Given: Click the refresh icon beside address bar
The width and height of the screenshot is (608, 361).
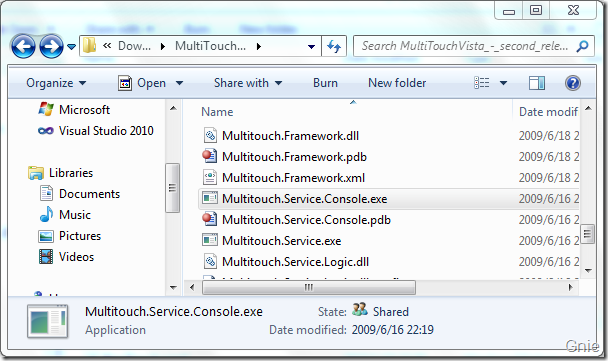Looking at the screenshot, I should coord(334,47).
